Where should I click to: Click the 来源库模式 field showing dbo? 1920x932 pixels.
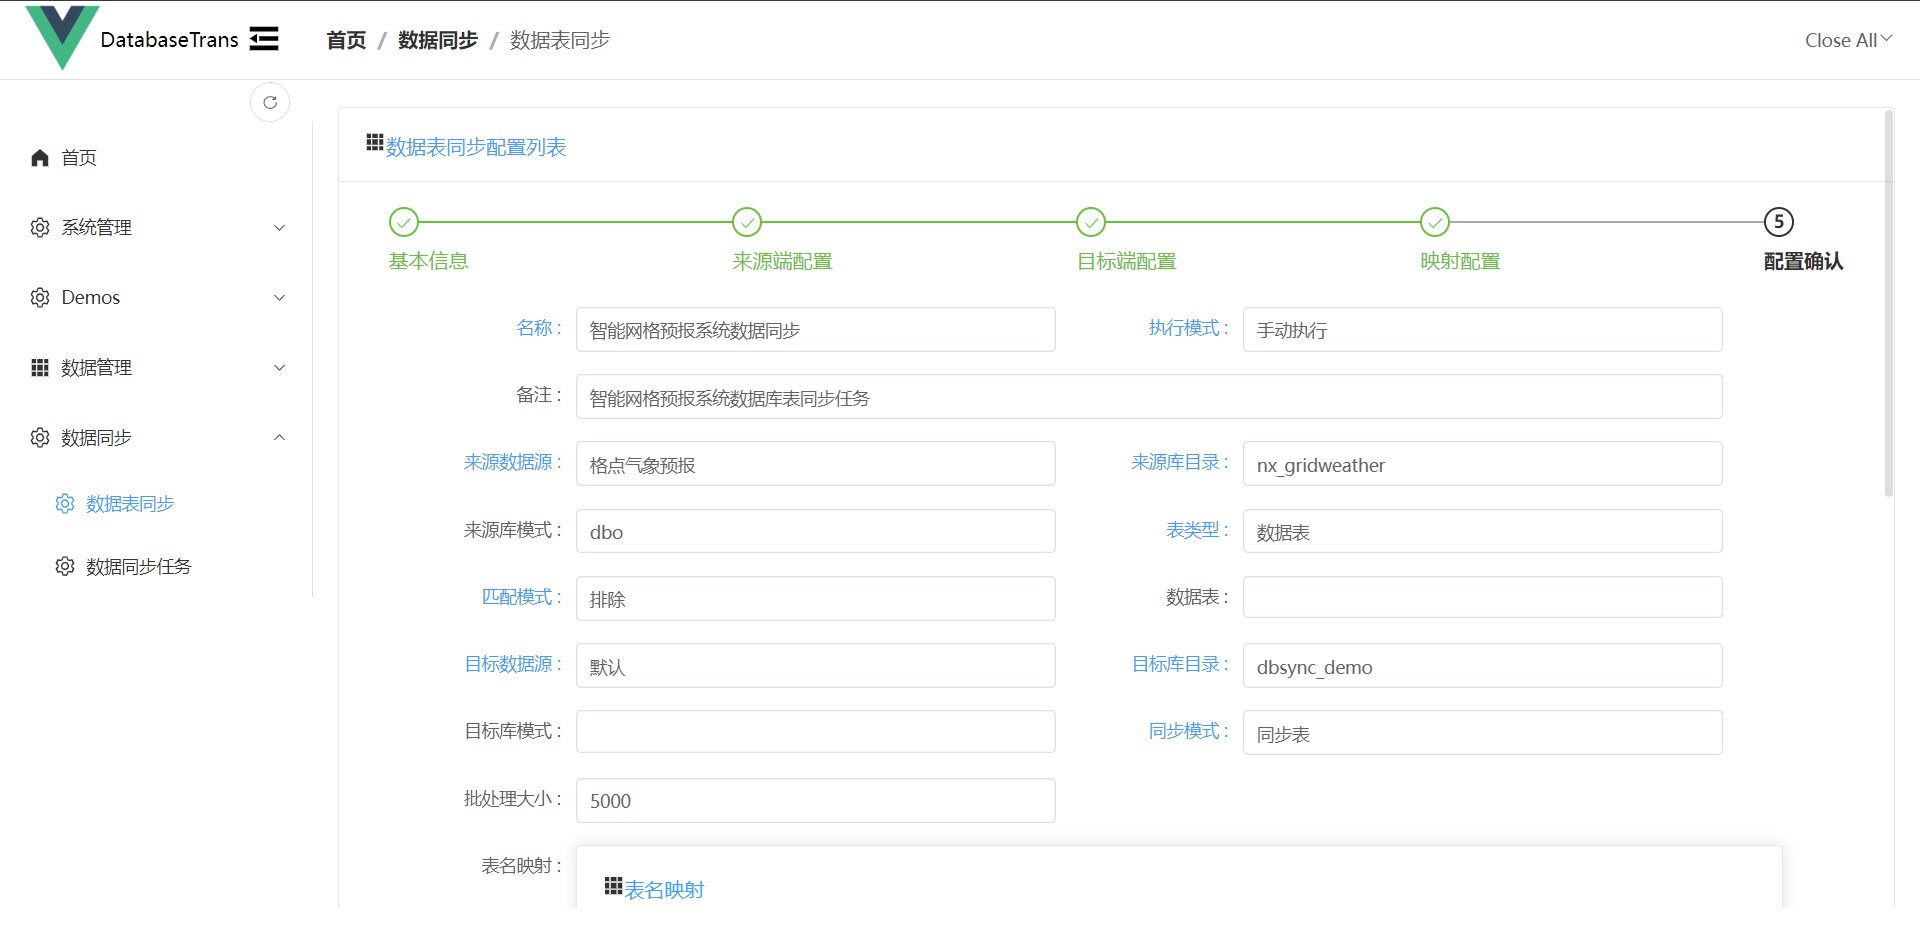pos(816,531)
